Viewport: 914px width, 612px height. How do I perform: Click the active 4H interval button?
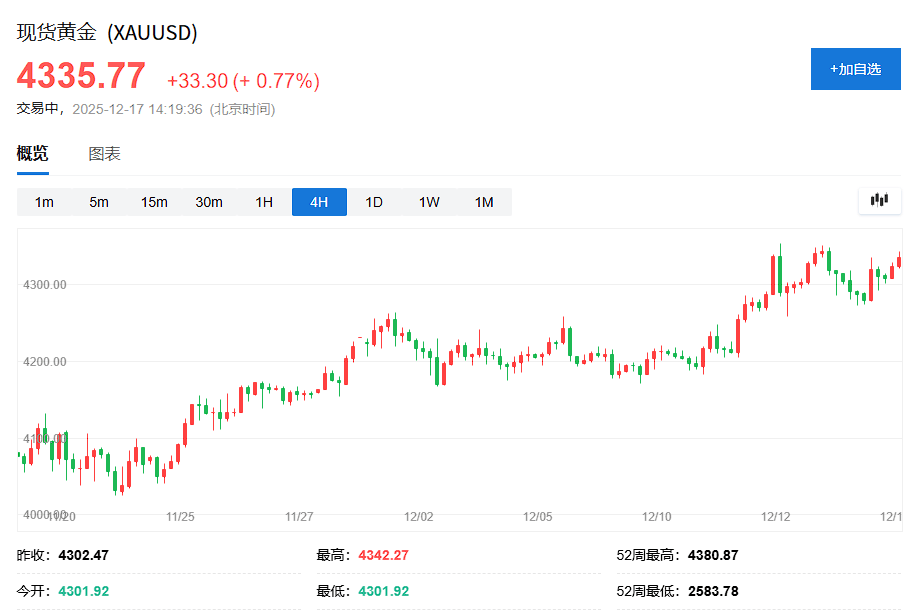coord(319,202)
